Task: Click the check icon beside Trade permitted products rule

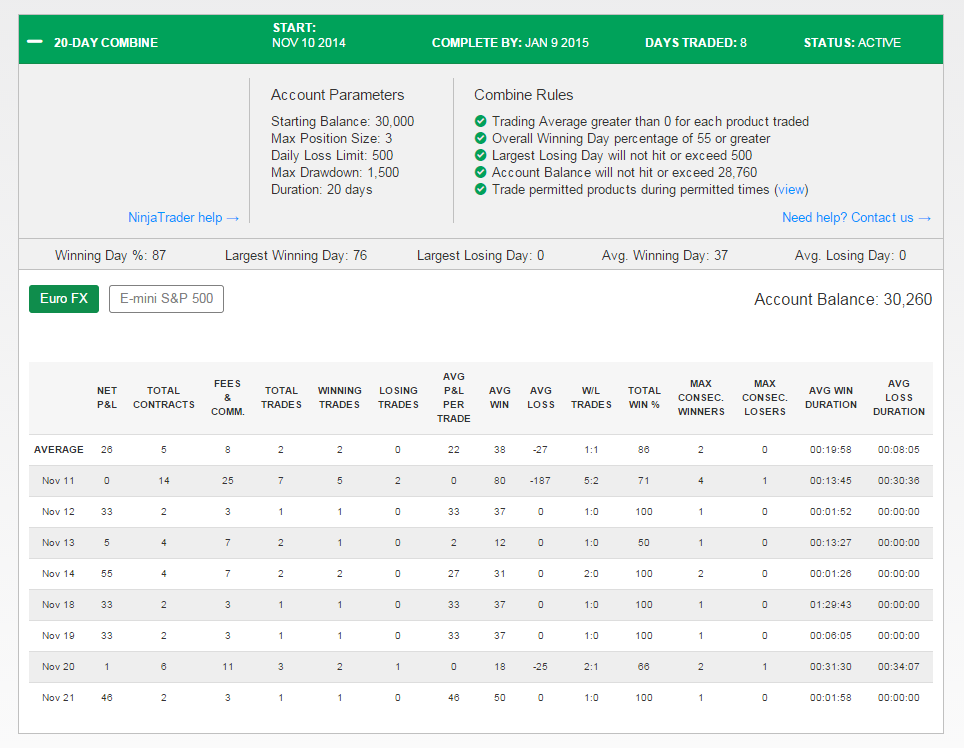Action: (x=481, y=189)
